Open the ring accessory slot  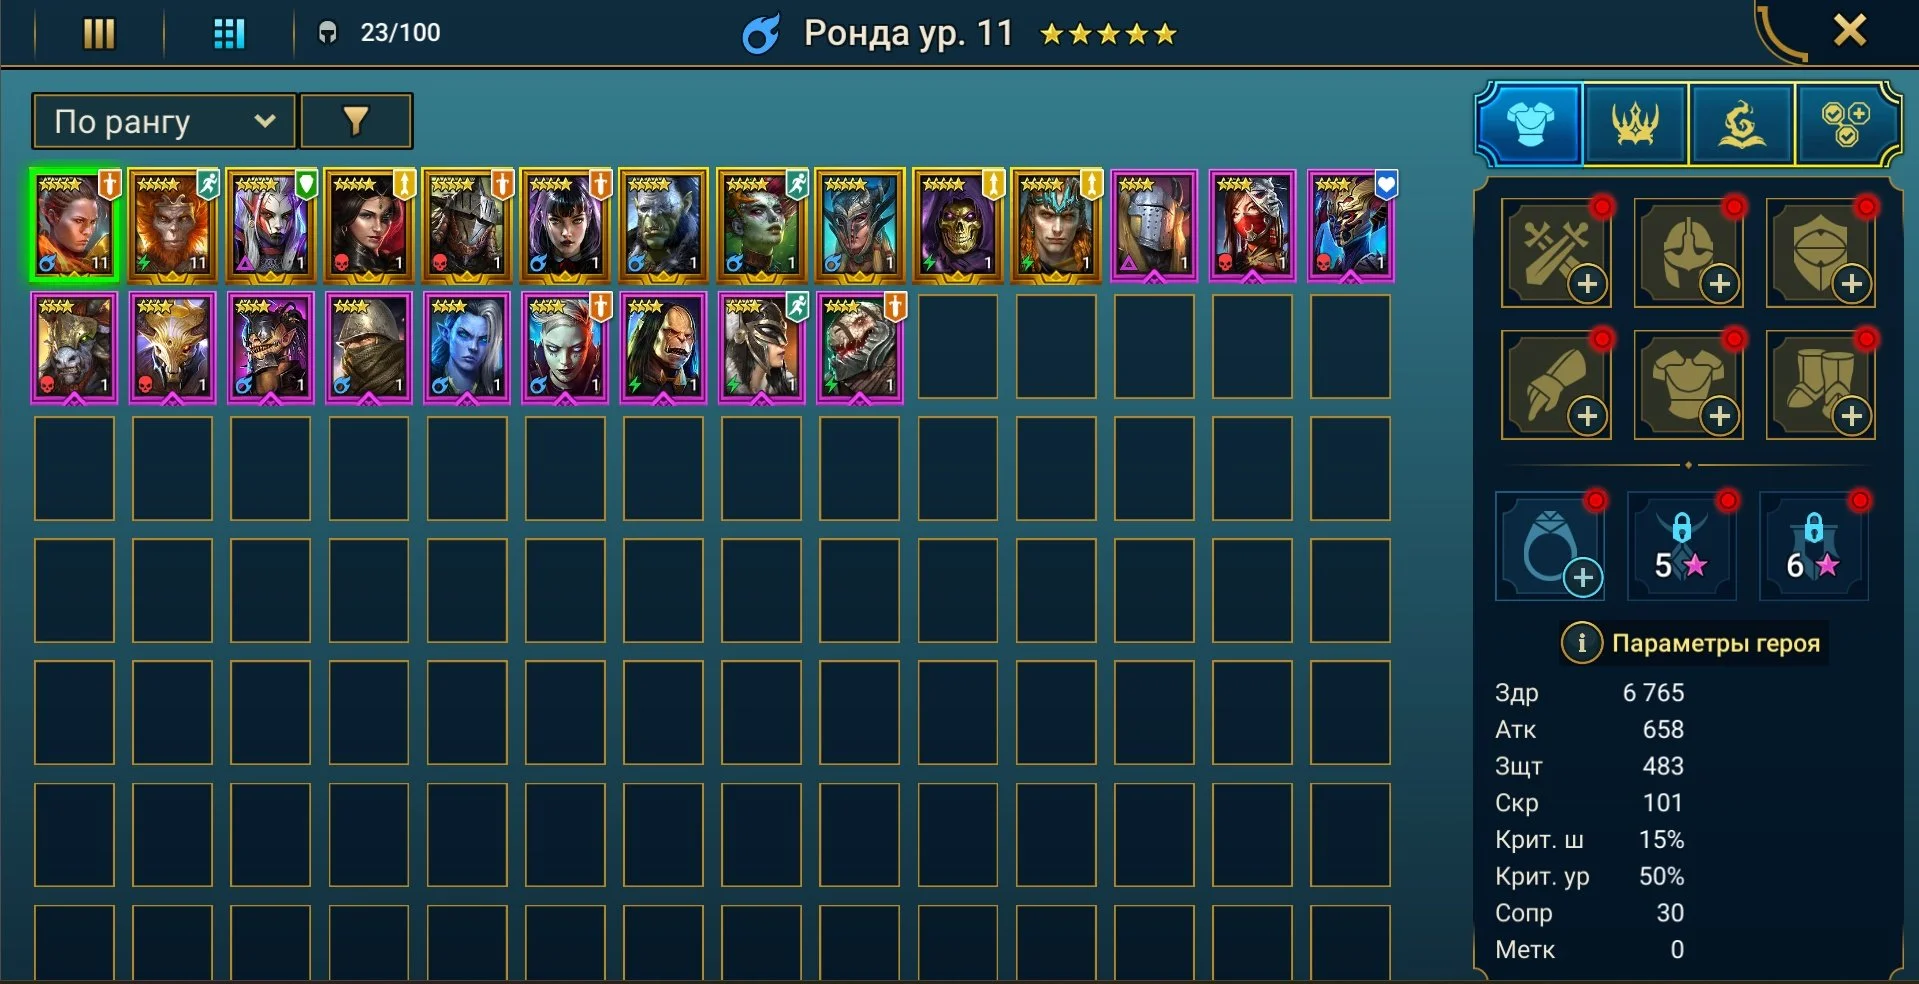1550,546
